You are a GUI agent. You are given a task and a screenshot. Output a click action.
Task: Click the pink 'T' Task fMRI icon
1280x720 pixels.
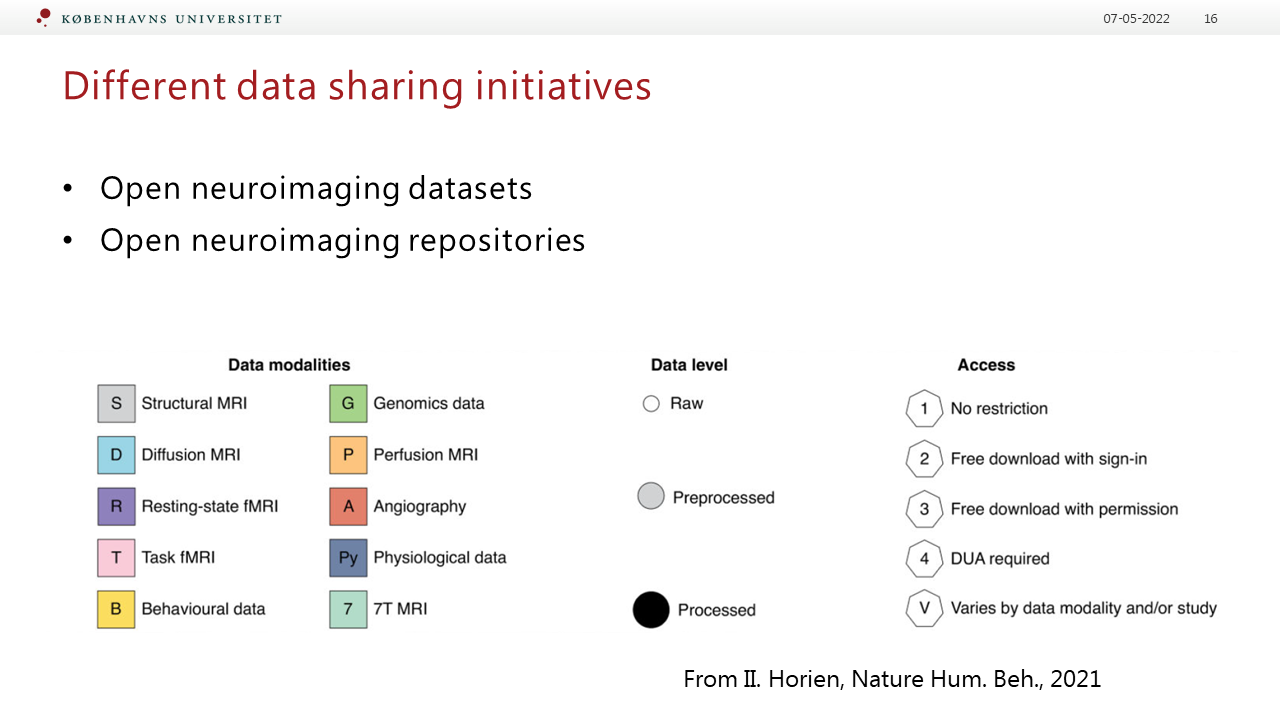coord(116,557)
